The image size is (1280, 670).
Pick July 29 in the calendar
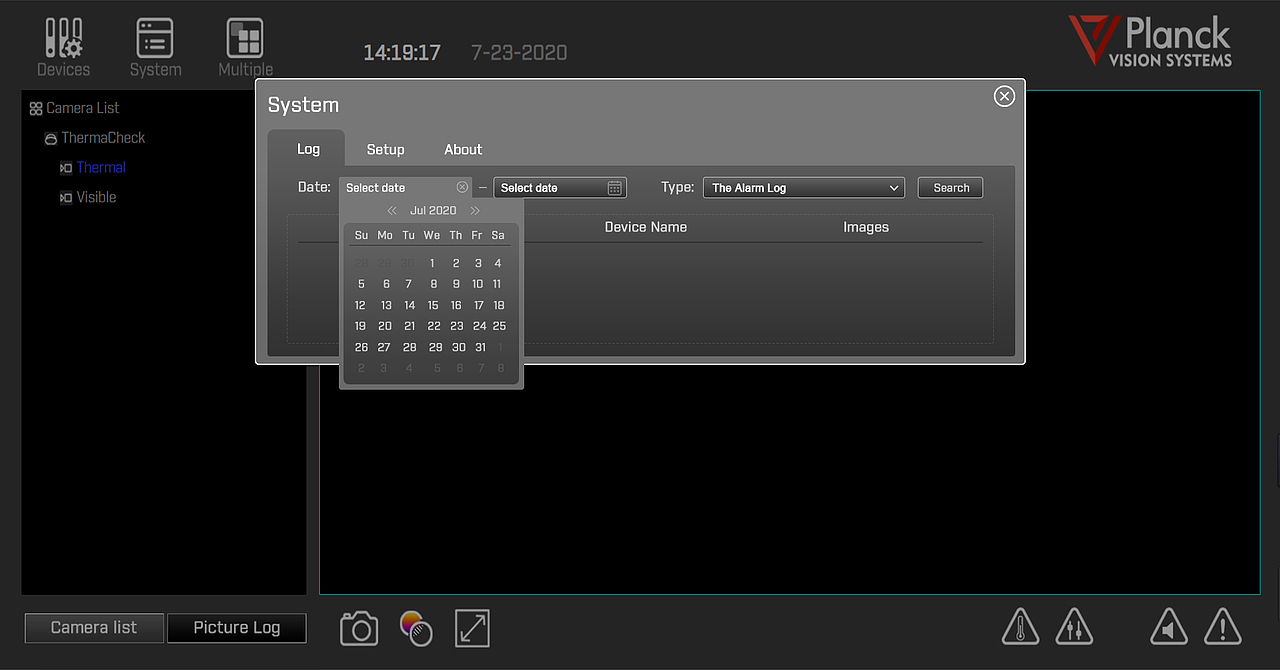tap(435, 347)
